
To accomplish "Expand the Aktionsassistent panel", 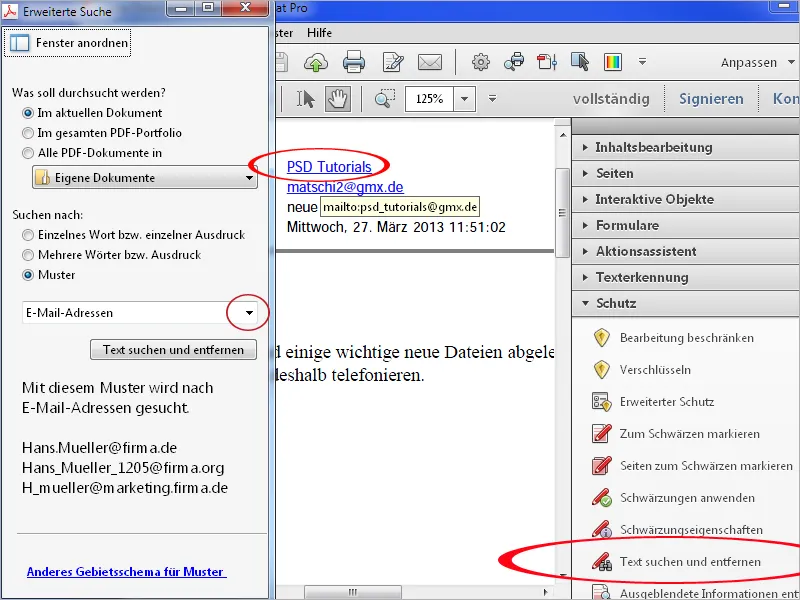I will click(x=686, y=251).
